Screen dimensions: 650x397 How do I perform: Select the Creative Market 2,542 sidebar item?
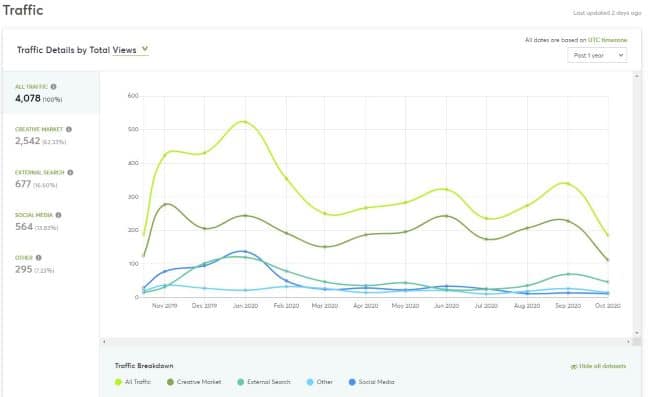(x=51, y=136)
